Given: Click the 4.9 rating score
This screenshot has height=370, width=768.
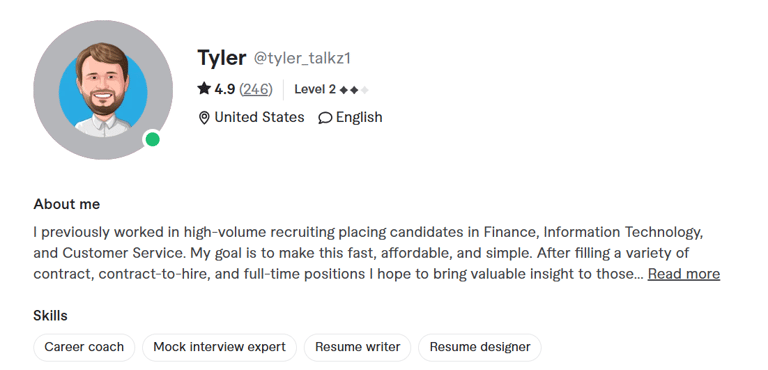Looking at the screenshot, I should [x=225, y=89].
